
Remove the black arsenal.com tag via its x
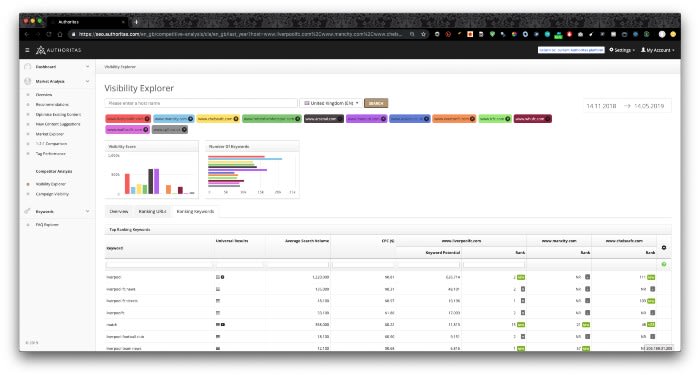coord(340,119)
